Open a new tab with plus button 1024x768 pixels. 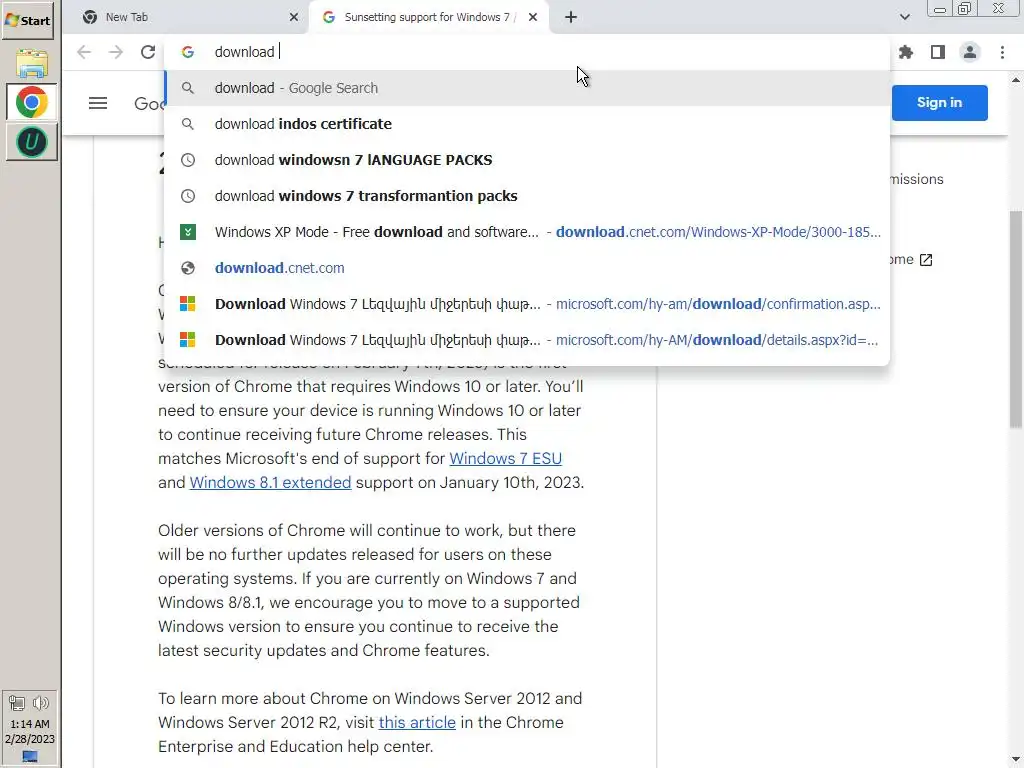click(571, 17)
